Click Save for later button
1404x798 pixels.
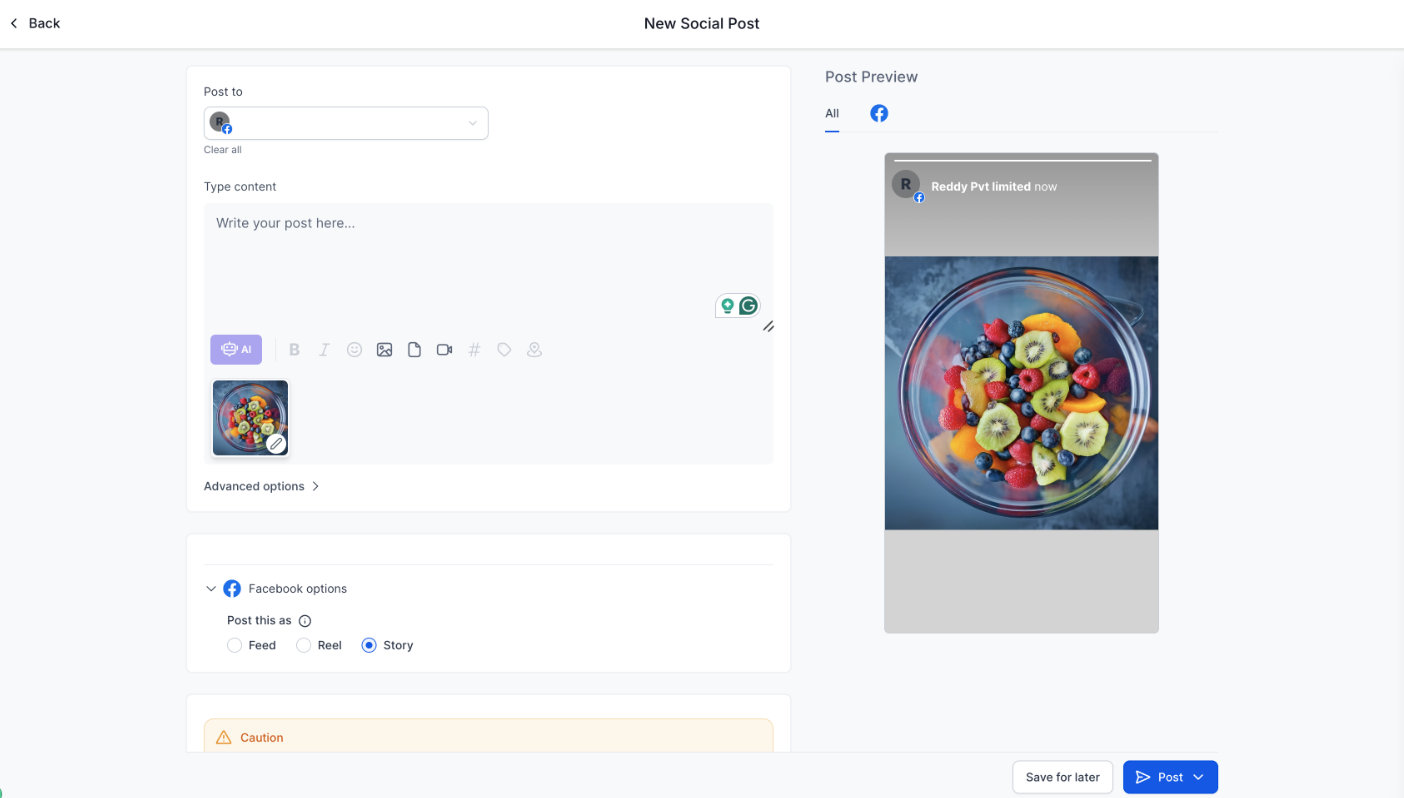[x=1062, y=777]
